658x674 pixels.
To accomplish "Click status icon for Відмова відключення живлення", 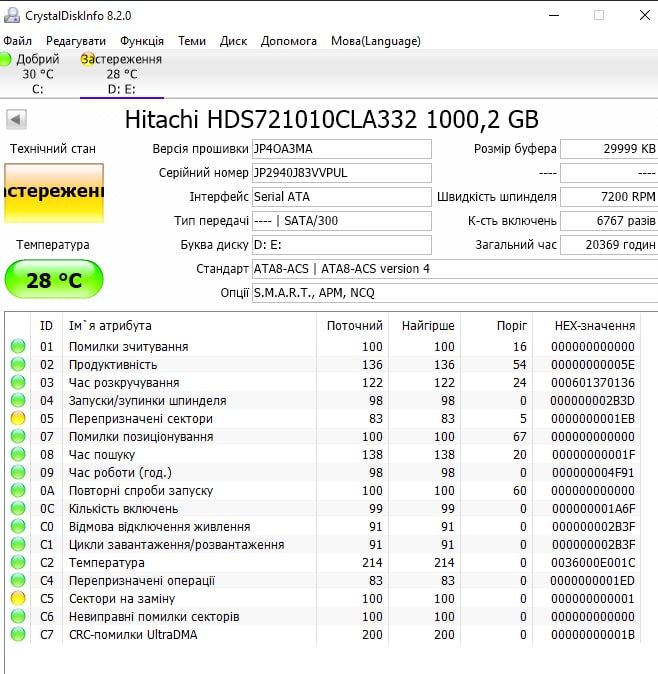I will pyautogui.click(x=18, y=527).
